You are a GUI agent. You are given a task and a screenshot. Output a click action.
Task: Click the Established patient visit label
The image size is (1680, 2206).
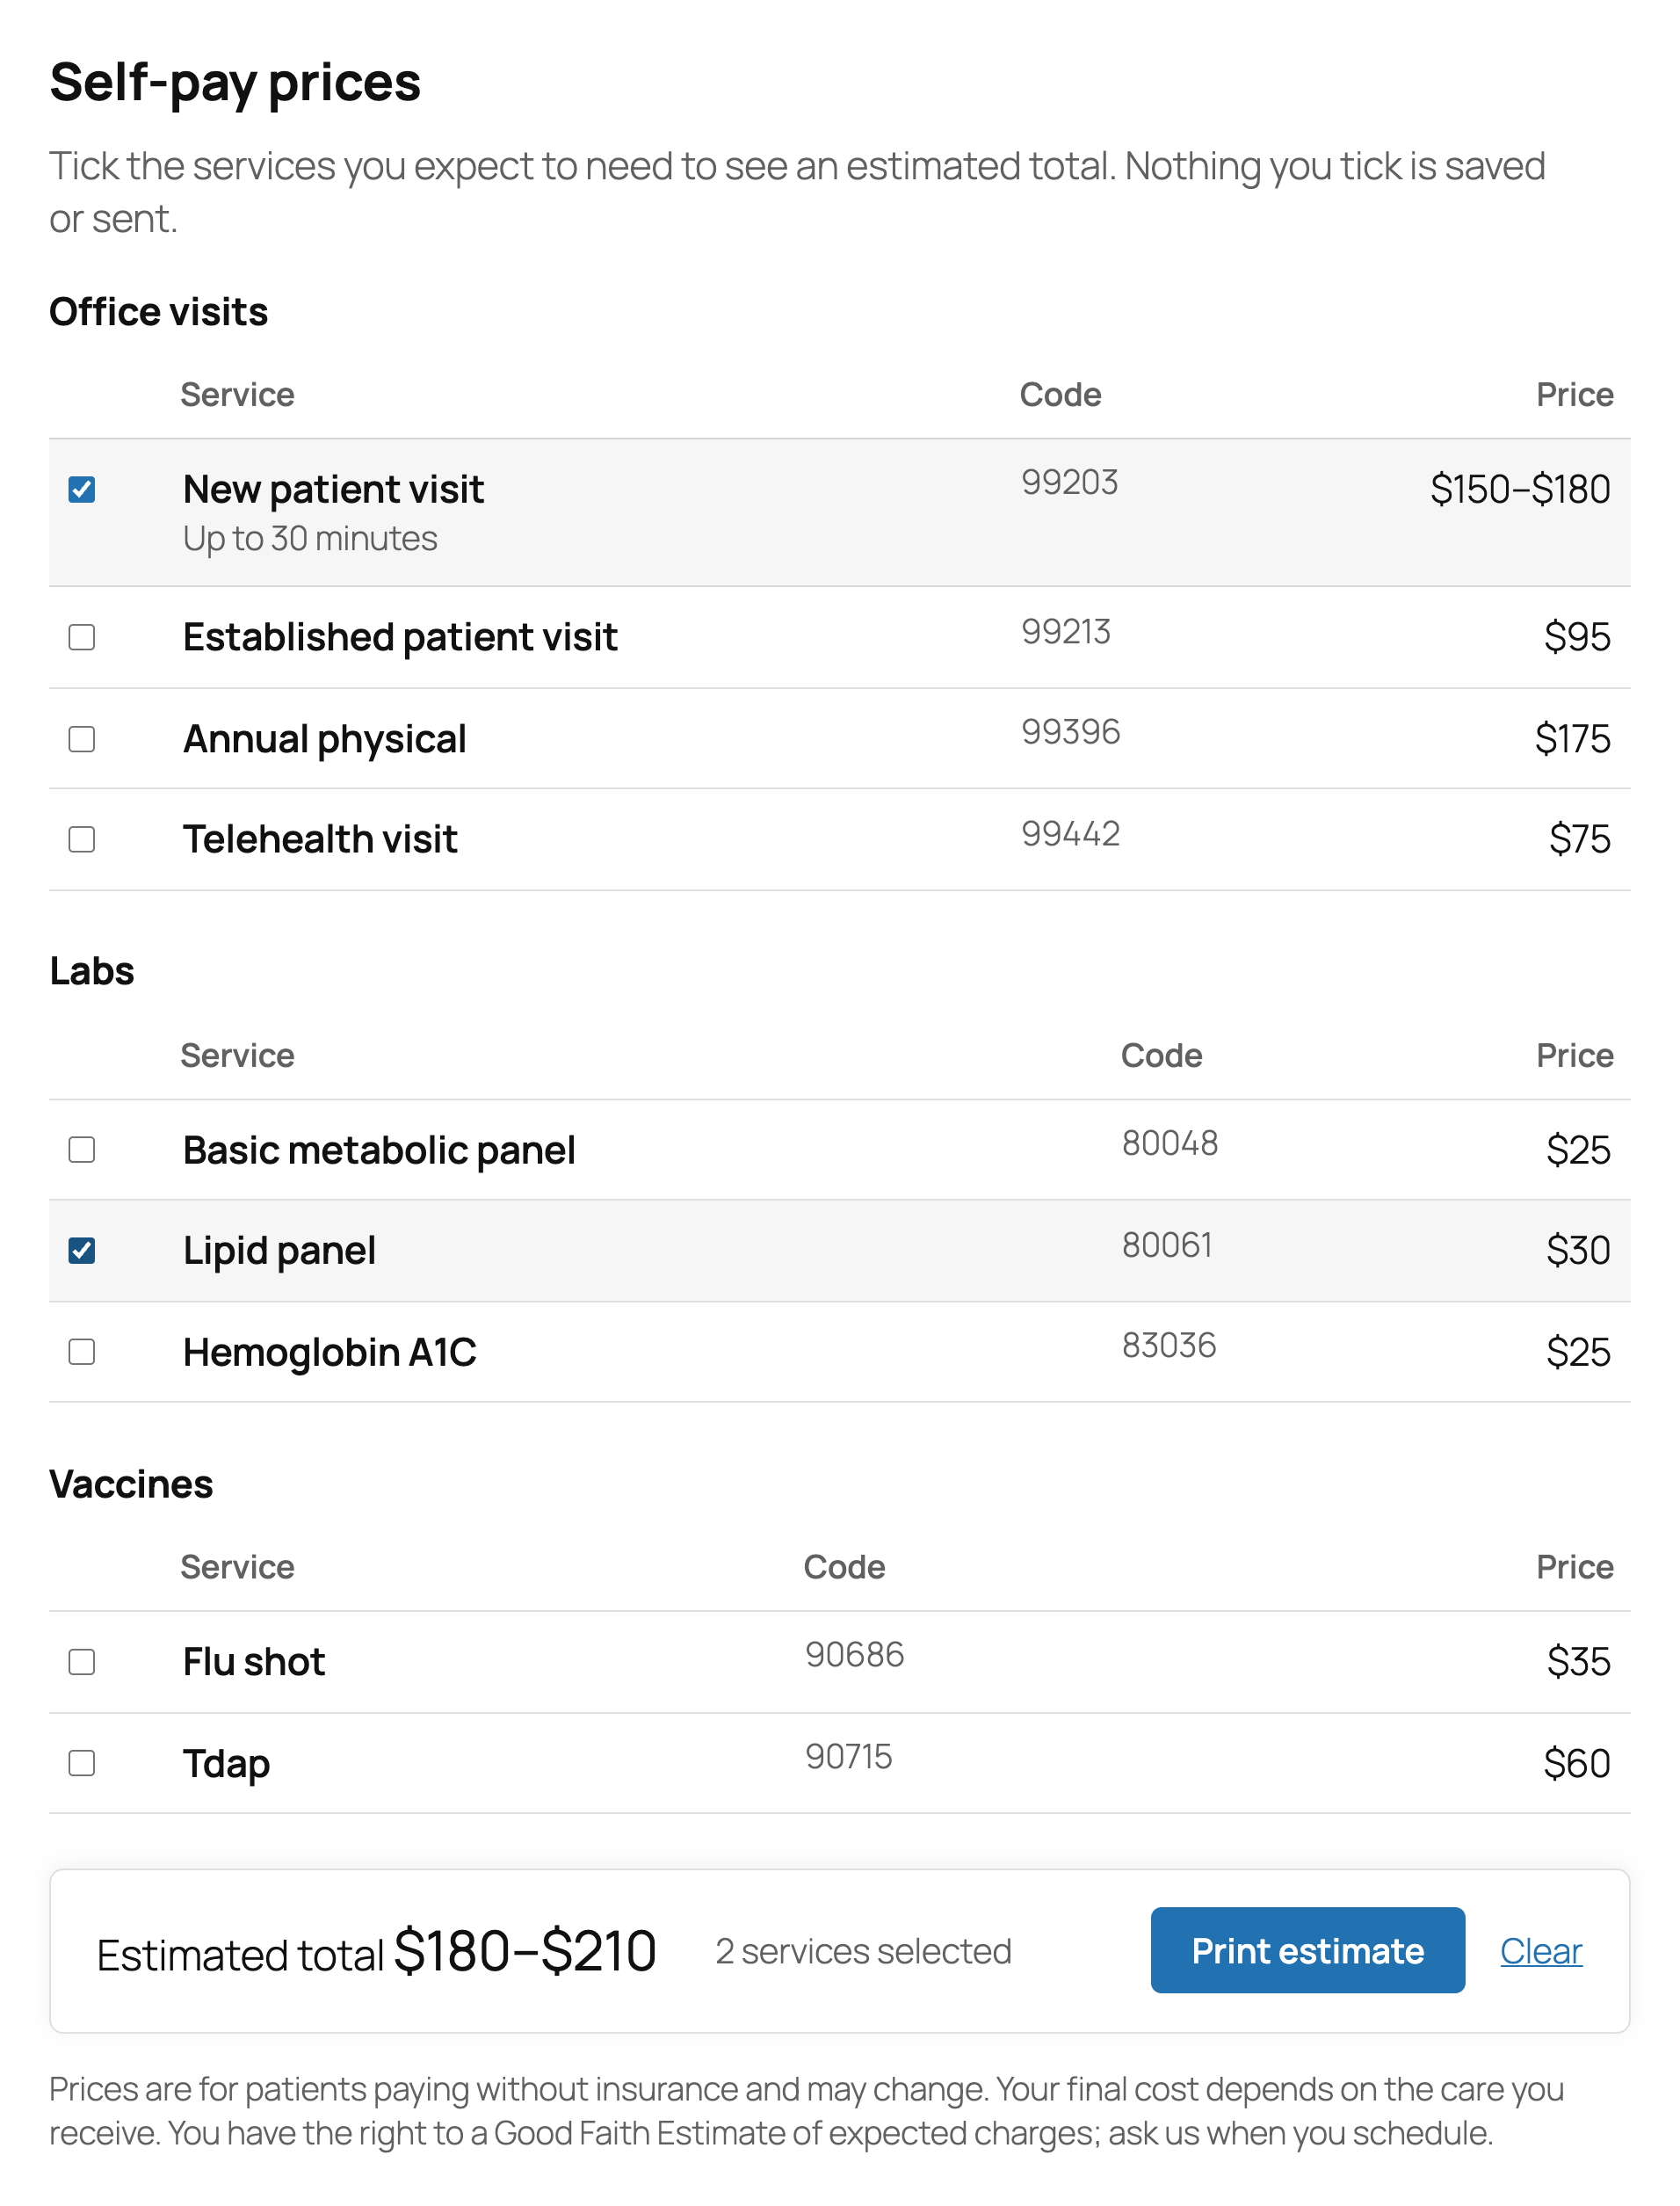(400, 637)
